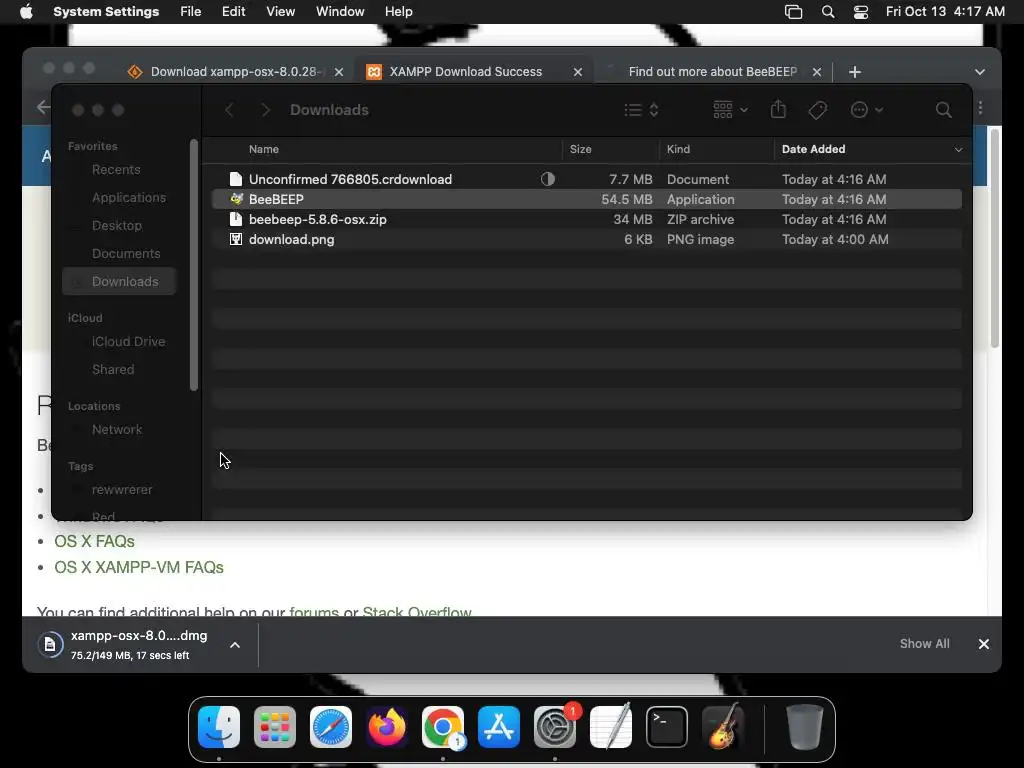Click the Chrome page vertical scrollbar
Viewport: 1024px width, 768px height.
pyautogui.click(x=995, y=238)
